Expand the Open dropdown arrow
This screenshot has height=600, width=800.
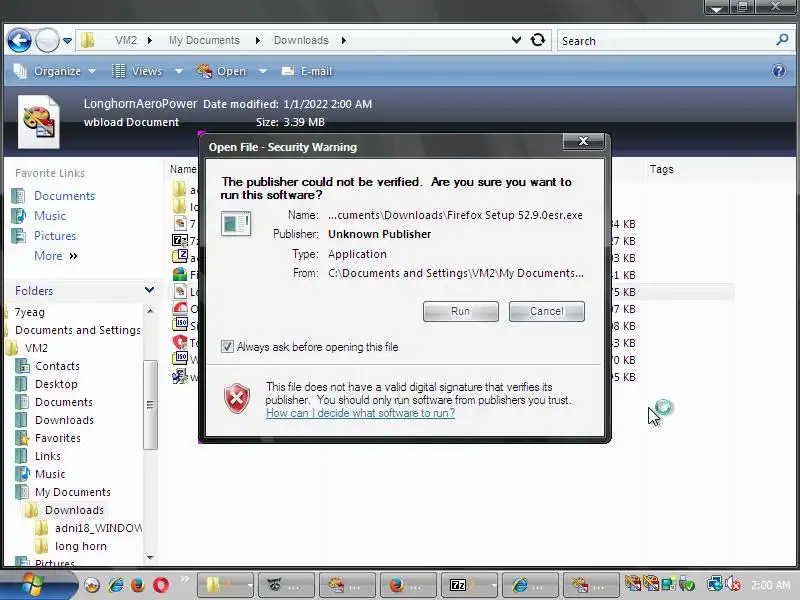coord(263,71)
